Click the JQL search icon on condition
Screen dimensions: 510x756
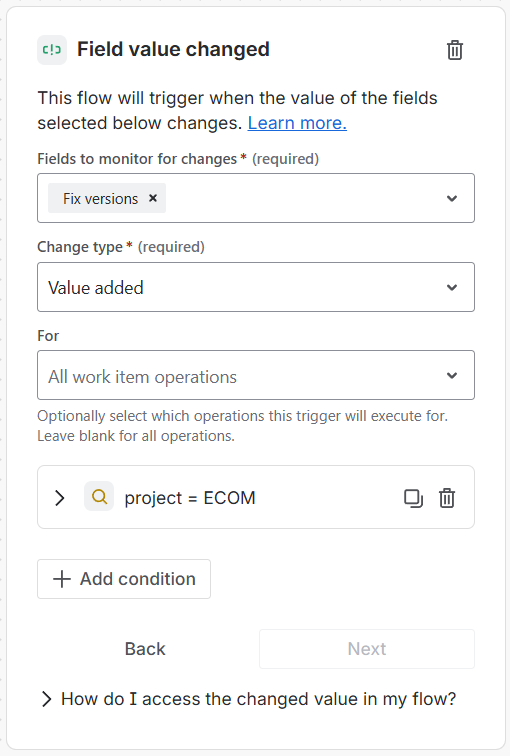pos(99,496)
